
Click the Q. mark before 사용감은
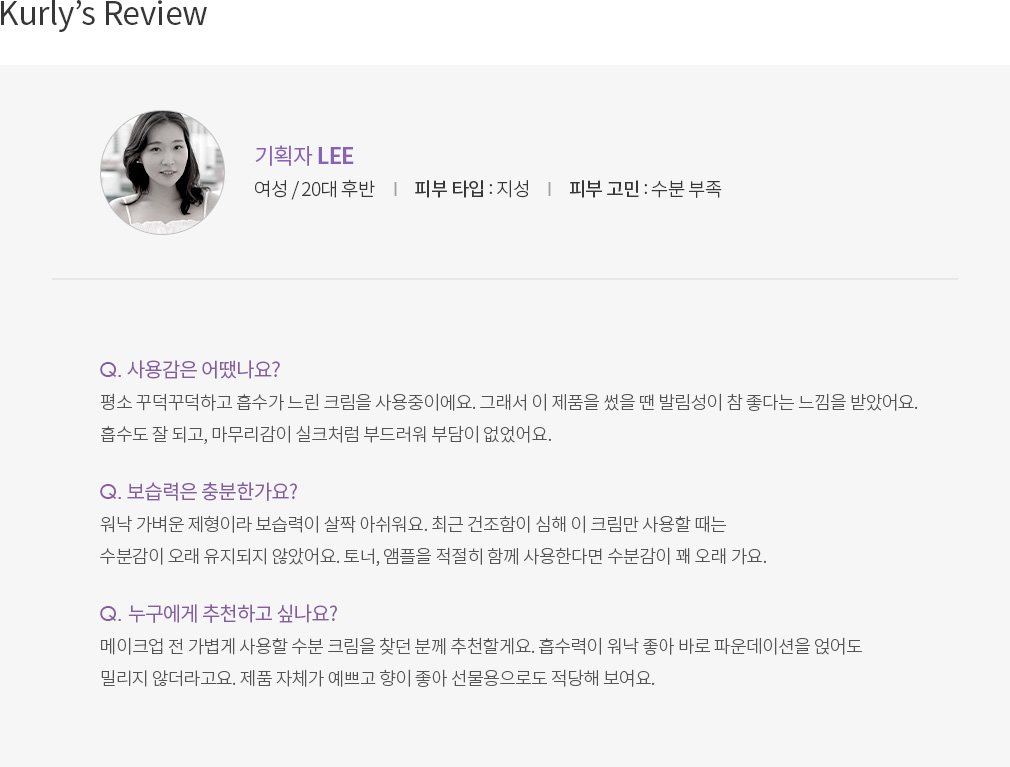pyautogui.click(x=110, y=370)
